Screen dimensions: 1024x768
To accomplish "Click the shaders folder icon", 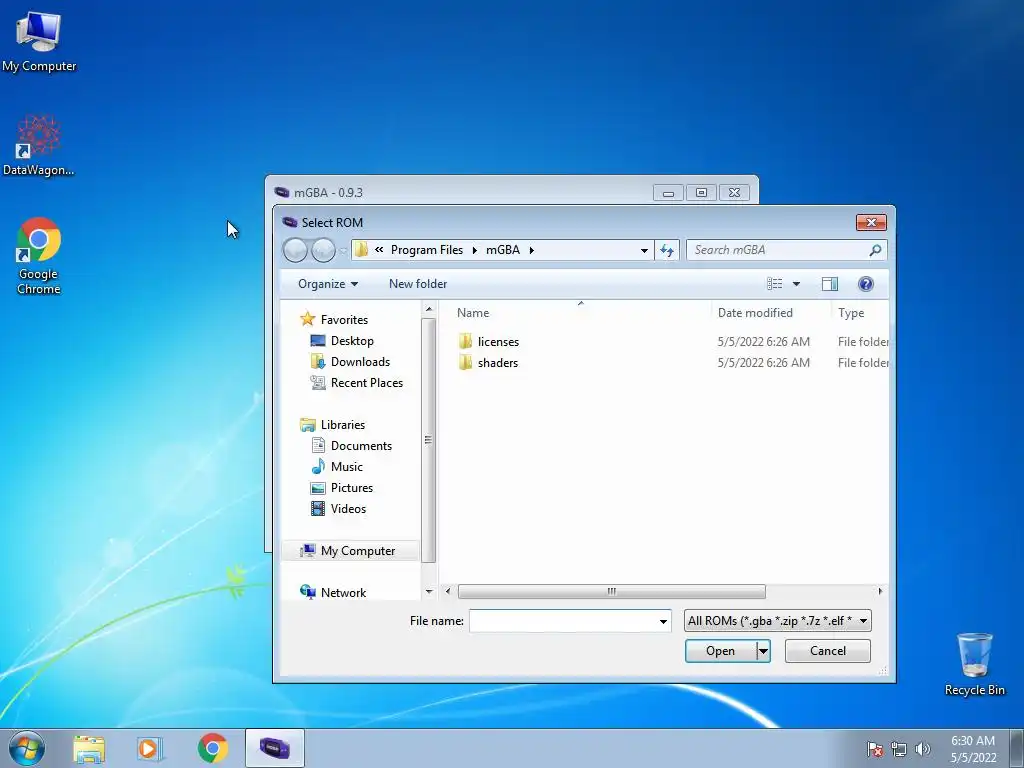I will (465, 362).
